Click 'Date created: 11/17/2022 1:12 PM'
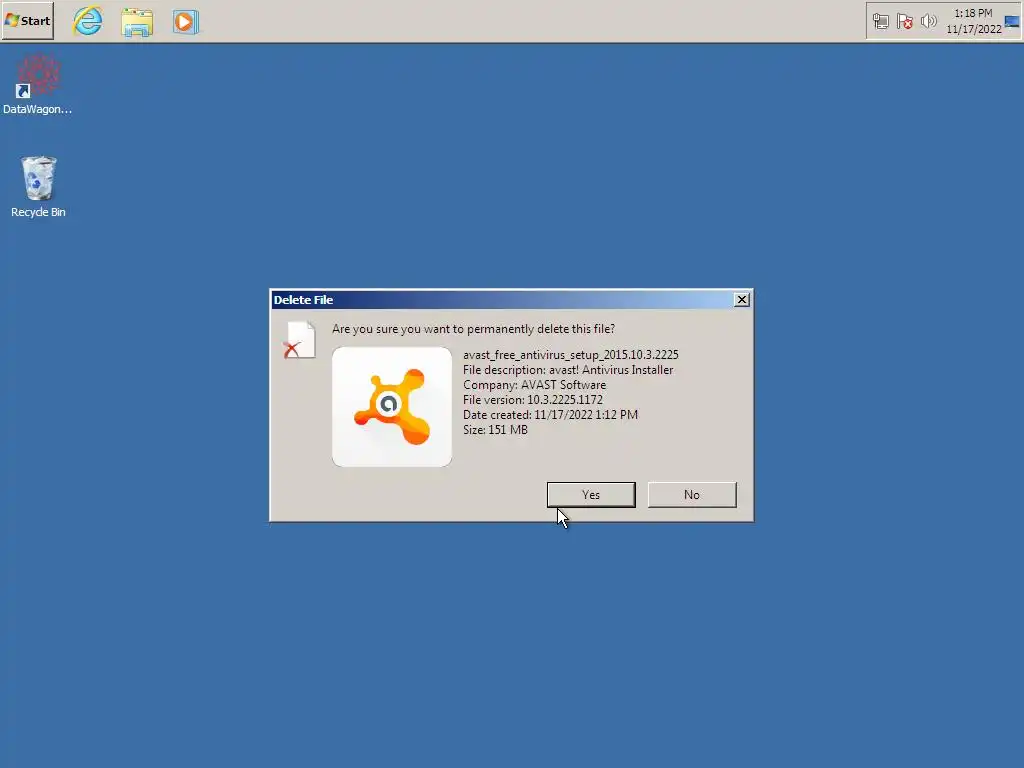The image size is (1024, 768). click(x=551, y=415)
